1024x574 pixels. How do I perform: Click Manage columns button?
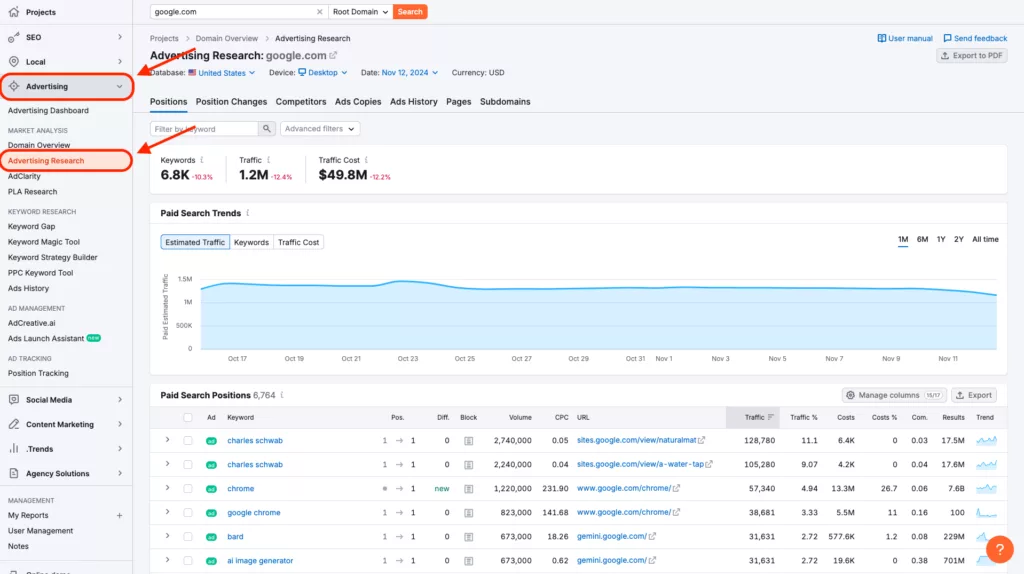(893, 395)
